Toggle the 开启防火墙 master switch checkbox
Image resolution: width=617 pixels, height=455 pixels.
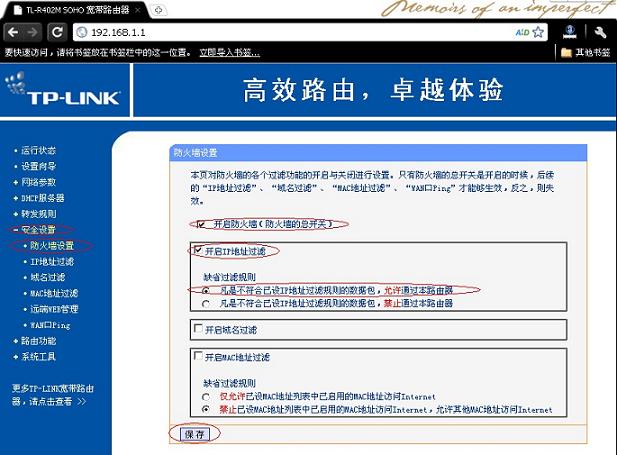pyautogui.click(x=201, y=224)
